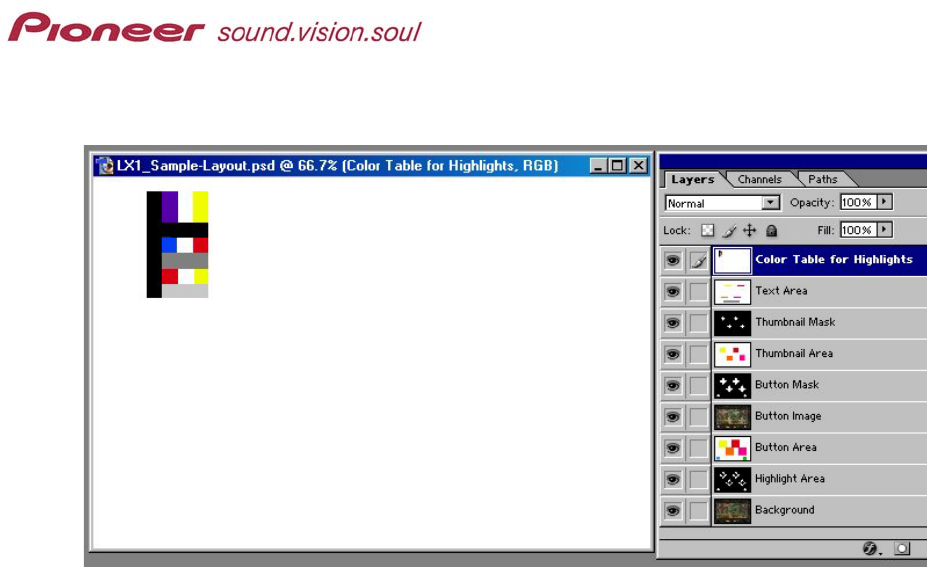
Task: Hide the Color Table for Highlights layer
Action: [x=673, y=260]
